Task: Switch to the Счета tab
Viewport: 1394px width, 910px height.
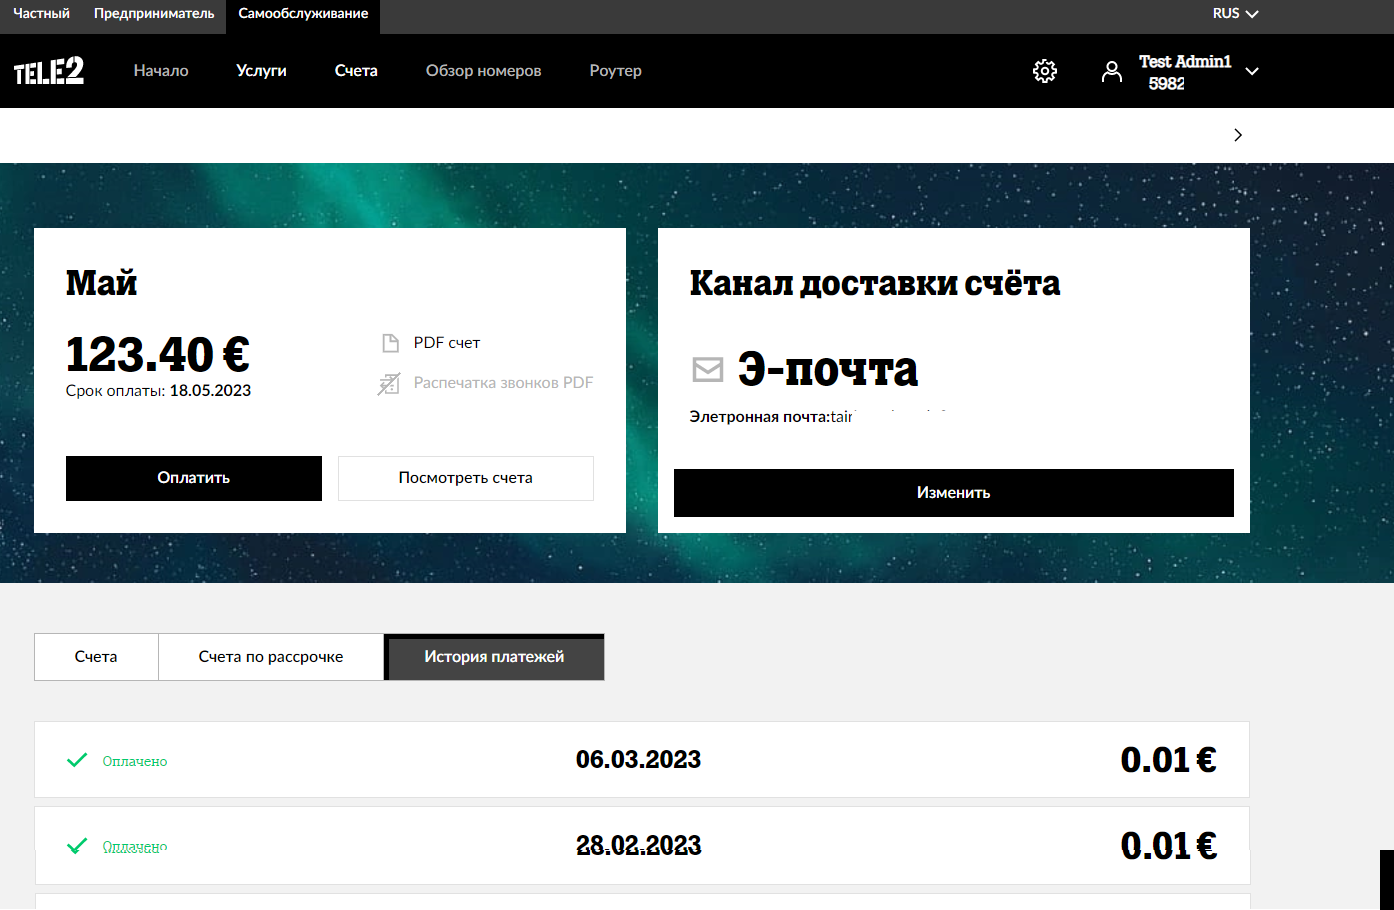Action: tap(96, 657)
